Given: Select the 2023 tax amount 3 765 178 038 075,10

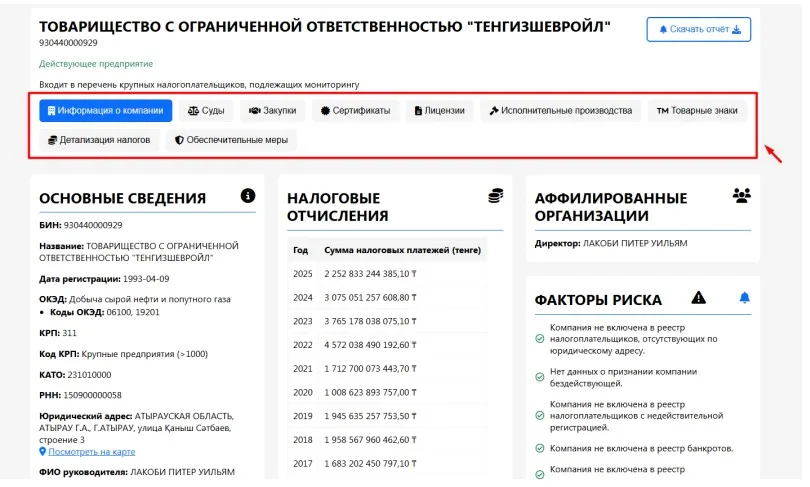Looking at the screenshot, I should 370,321.
